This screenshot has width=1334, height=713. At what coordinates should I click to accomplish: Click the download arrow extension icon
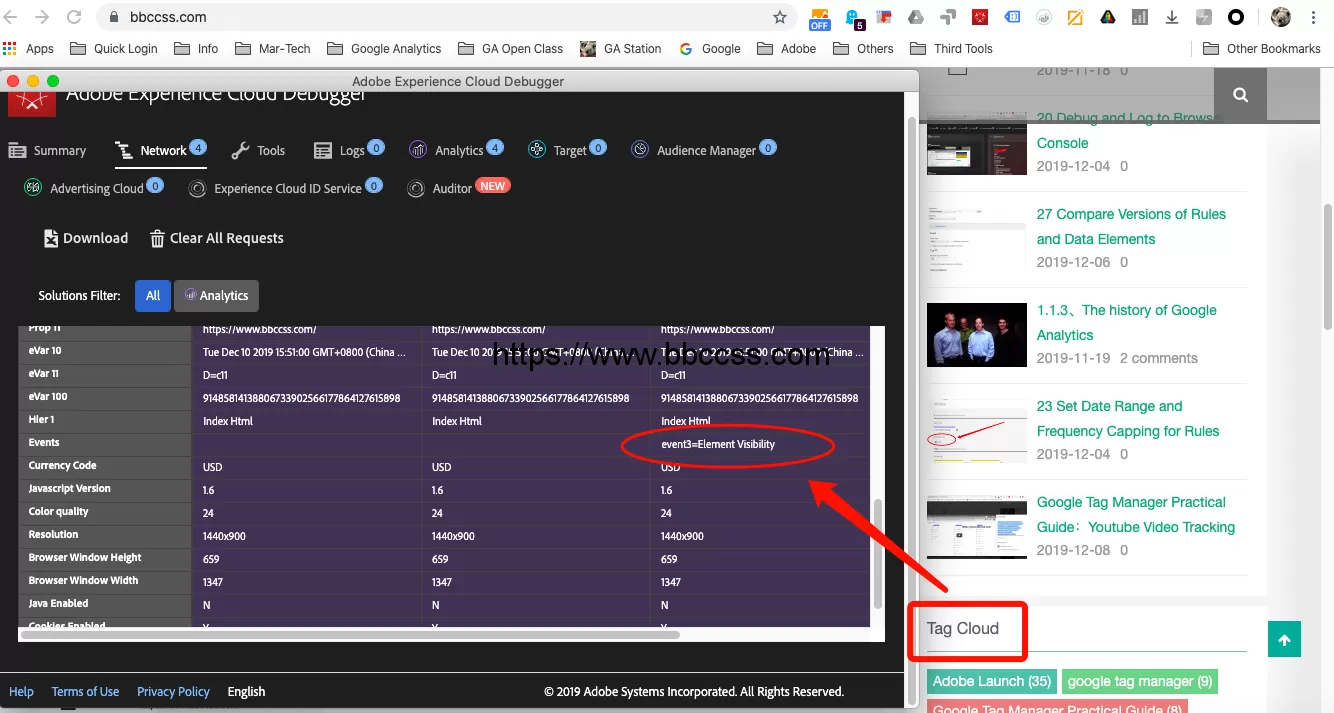(x=1172, y=17)
